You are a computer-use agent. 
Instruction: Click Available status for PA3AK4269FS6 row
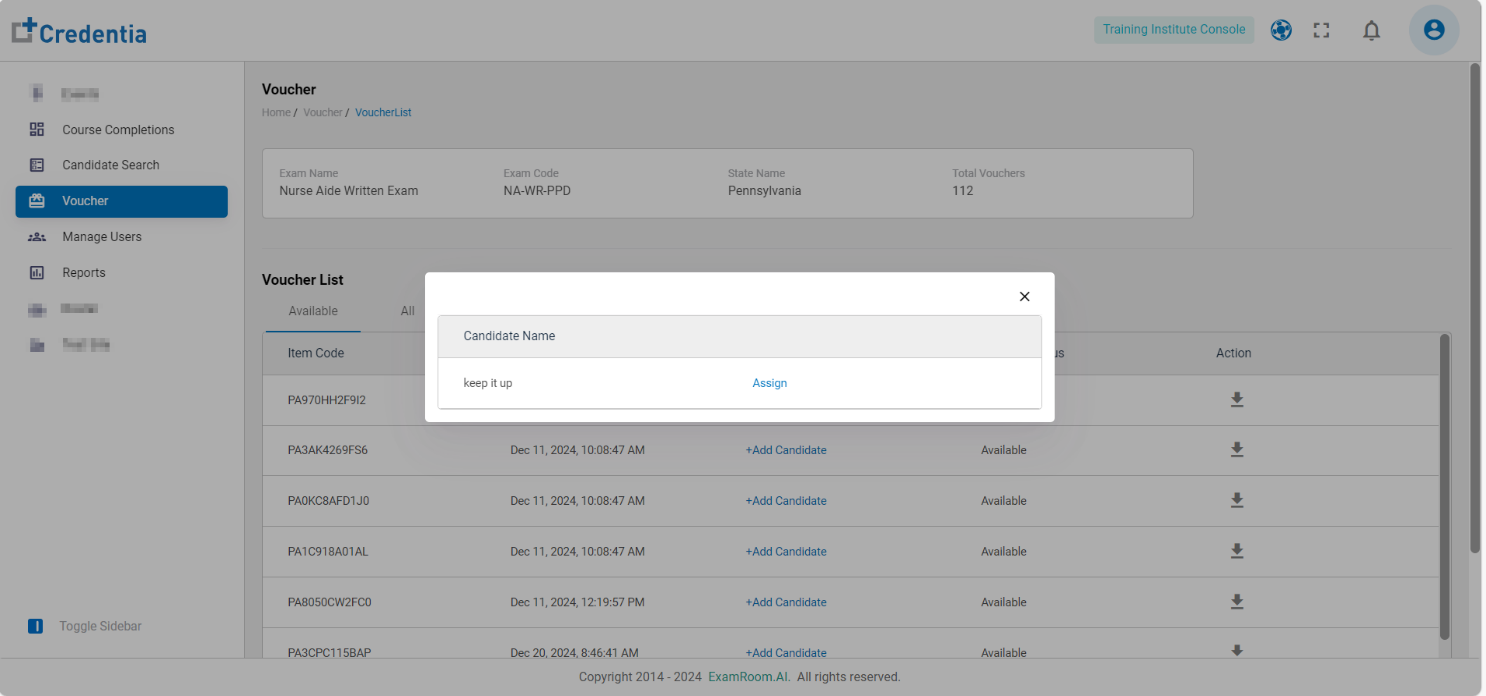1003,450
